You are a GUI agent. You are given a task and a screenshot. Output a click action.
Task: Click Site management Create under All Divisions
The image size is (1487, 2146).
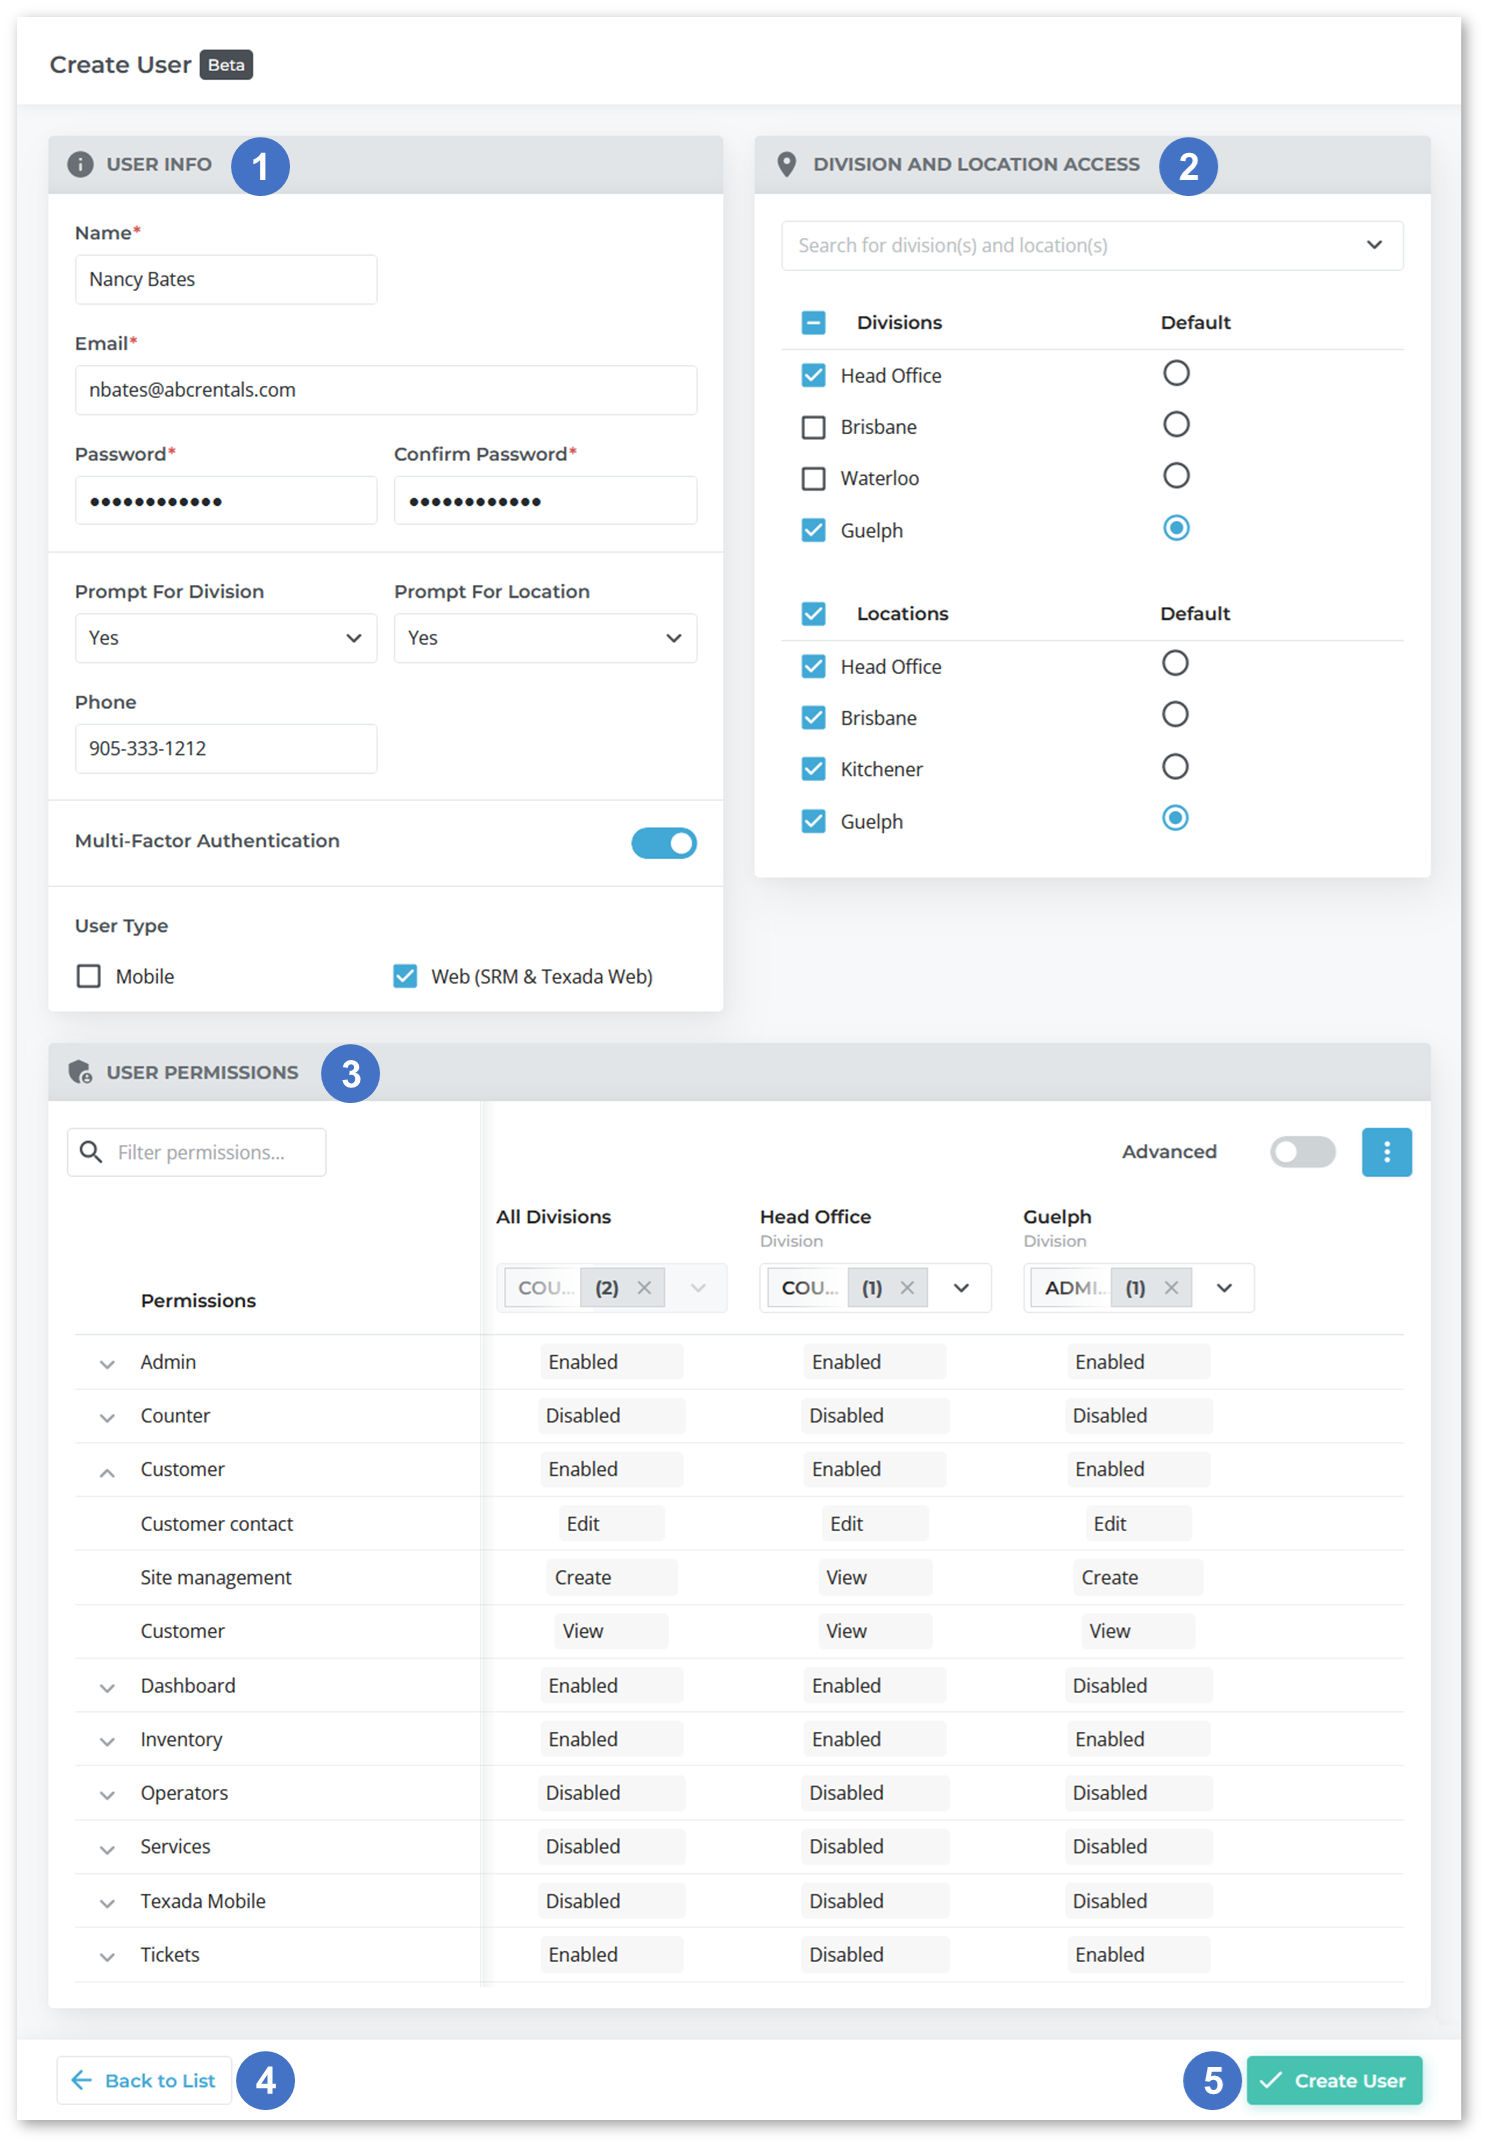coord(611,1577)
